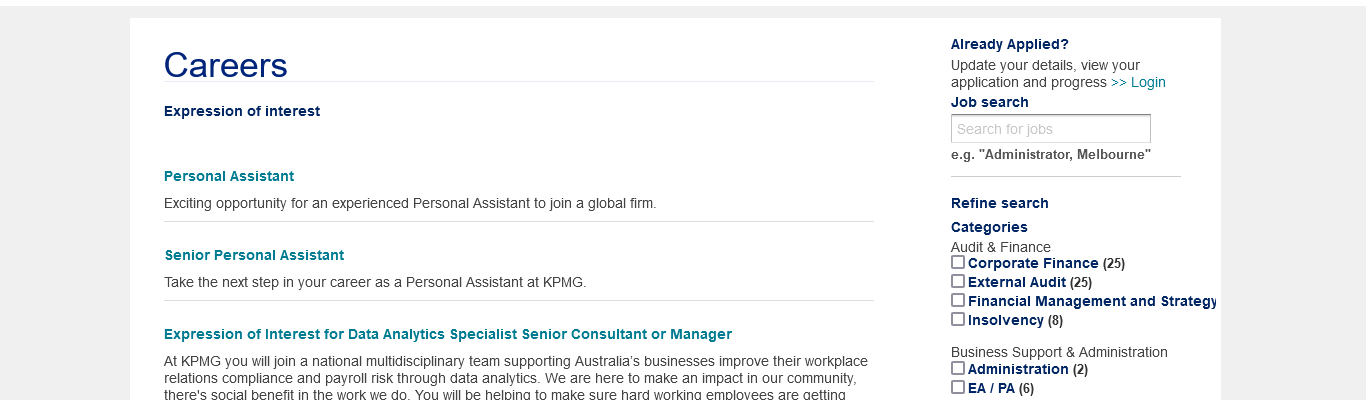The image size is (1366, 400).
Task: Click the Careers page heading
Action: (226, 65)
